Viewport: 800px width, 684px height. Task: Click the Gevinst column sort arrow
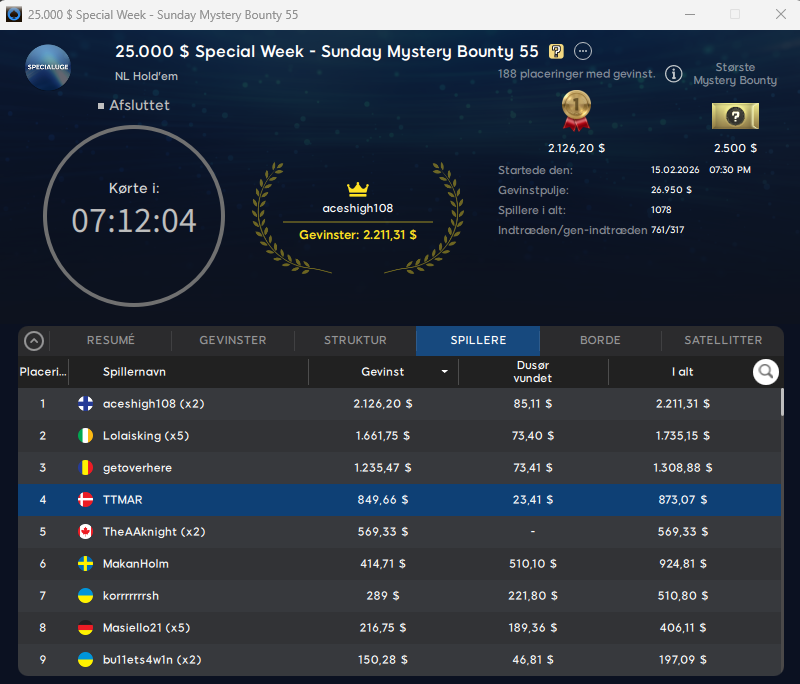pos(444,372)
